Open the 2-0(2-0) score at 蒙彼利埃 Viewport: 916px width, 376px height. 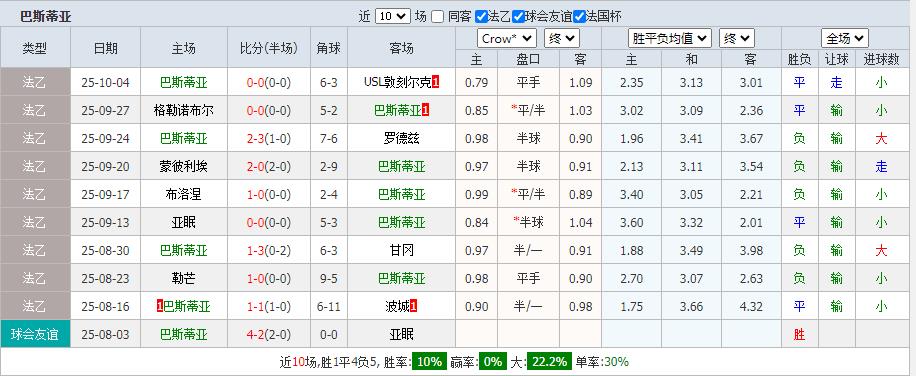point(269,166)
